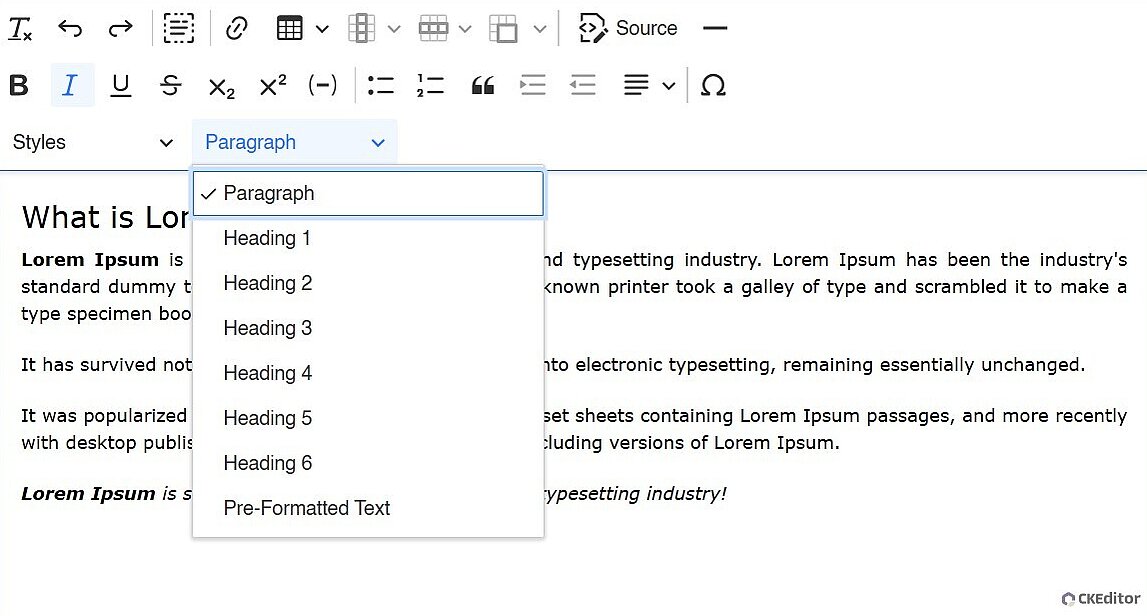Open the CKEditor branding link
Viewport: 1147px width, 616px height.
1101,599
